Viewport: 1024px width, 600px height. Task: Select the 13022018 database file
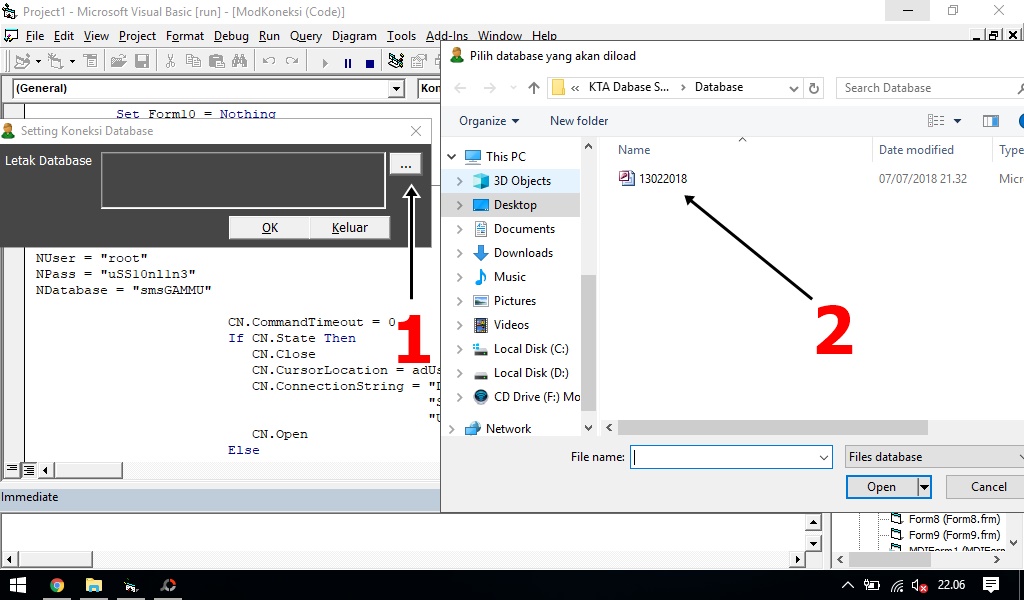pyautogui.click(x=653, y=178)
